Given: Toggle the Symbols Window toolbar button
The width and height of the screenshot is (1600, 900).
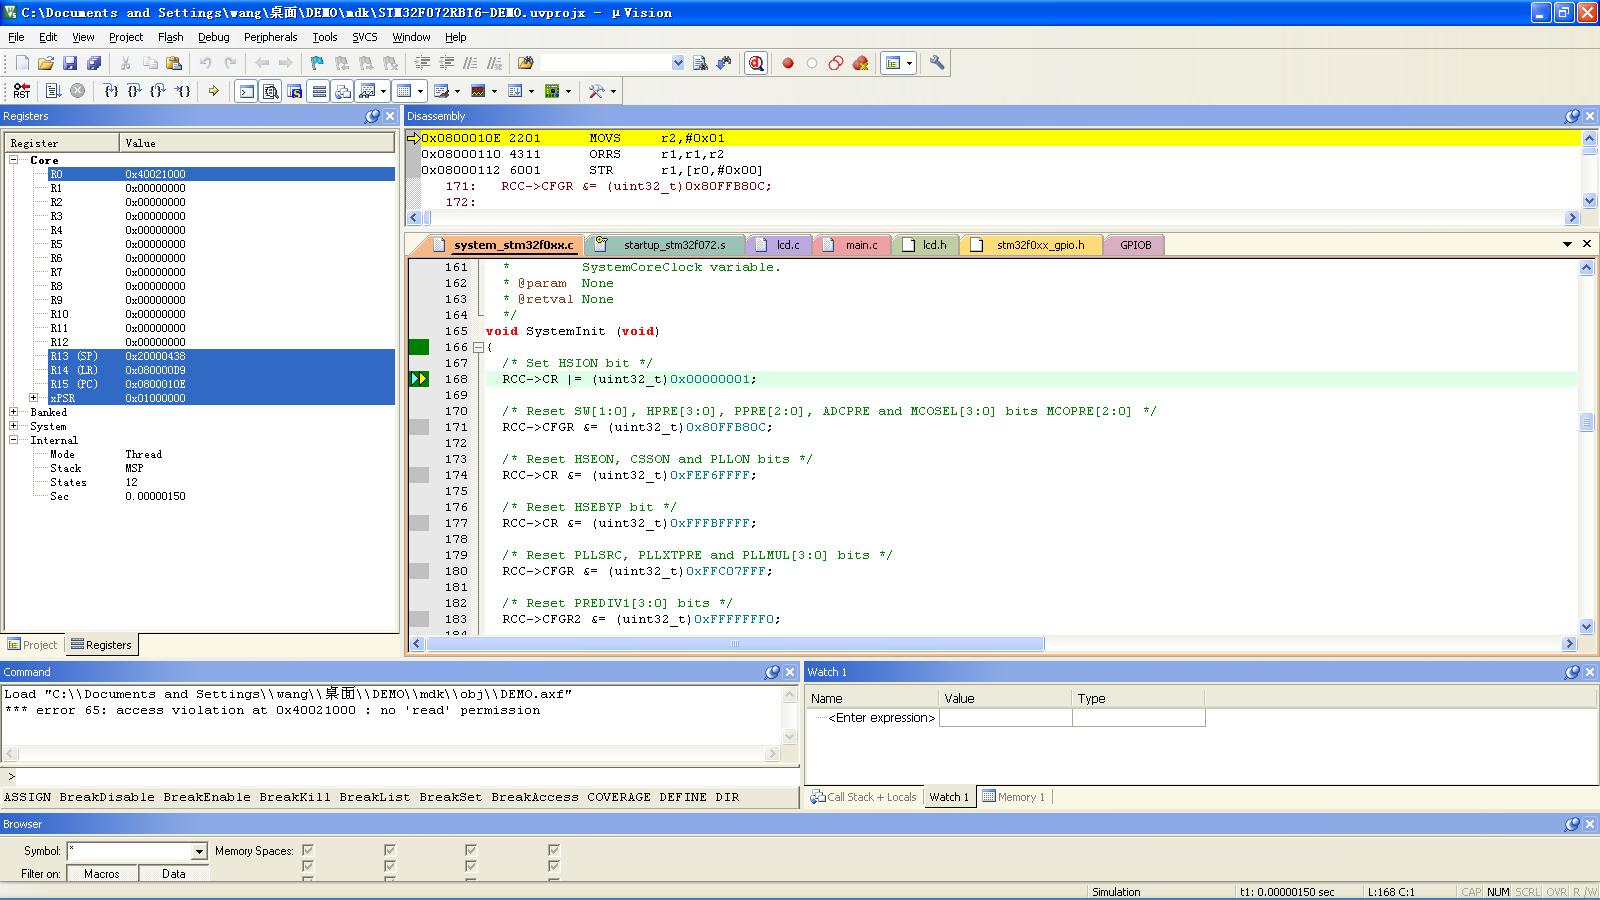Looking at the screenshot, I should coord(295,91).
